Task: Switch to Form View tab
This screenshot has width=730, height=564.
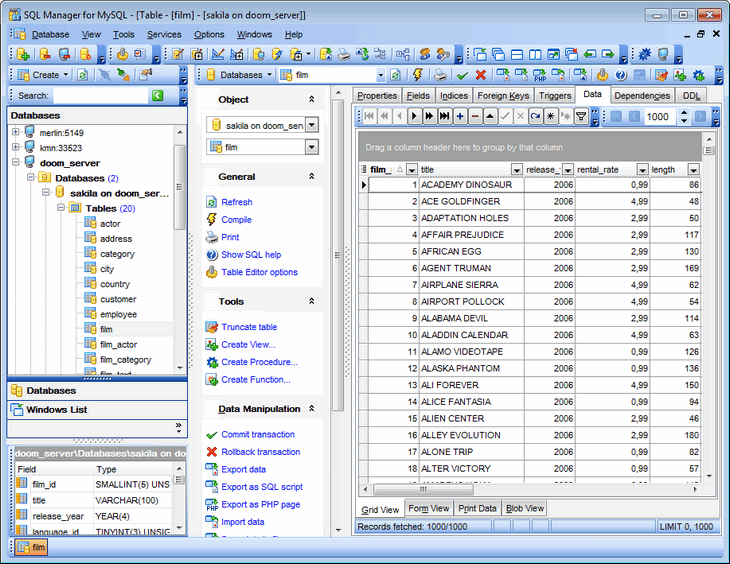Action: point(428,509)
